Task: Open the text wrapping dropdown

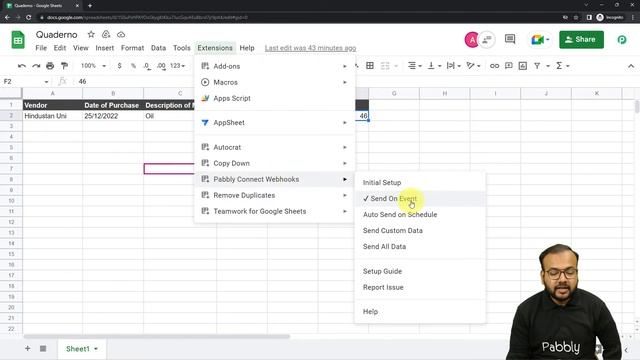Action: pyautogui.click(x=453, y=66)
